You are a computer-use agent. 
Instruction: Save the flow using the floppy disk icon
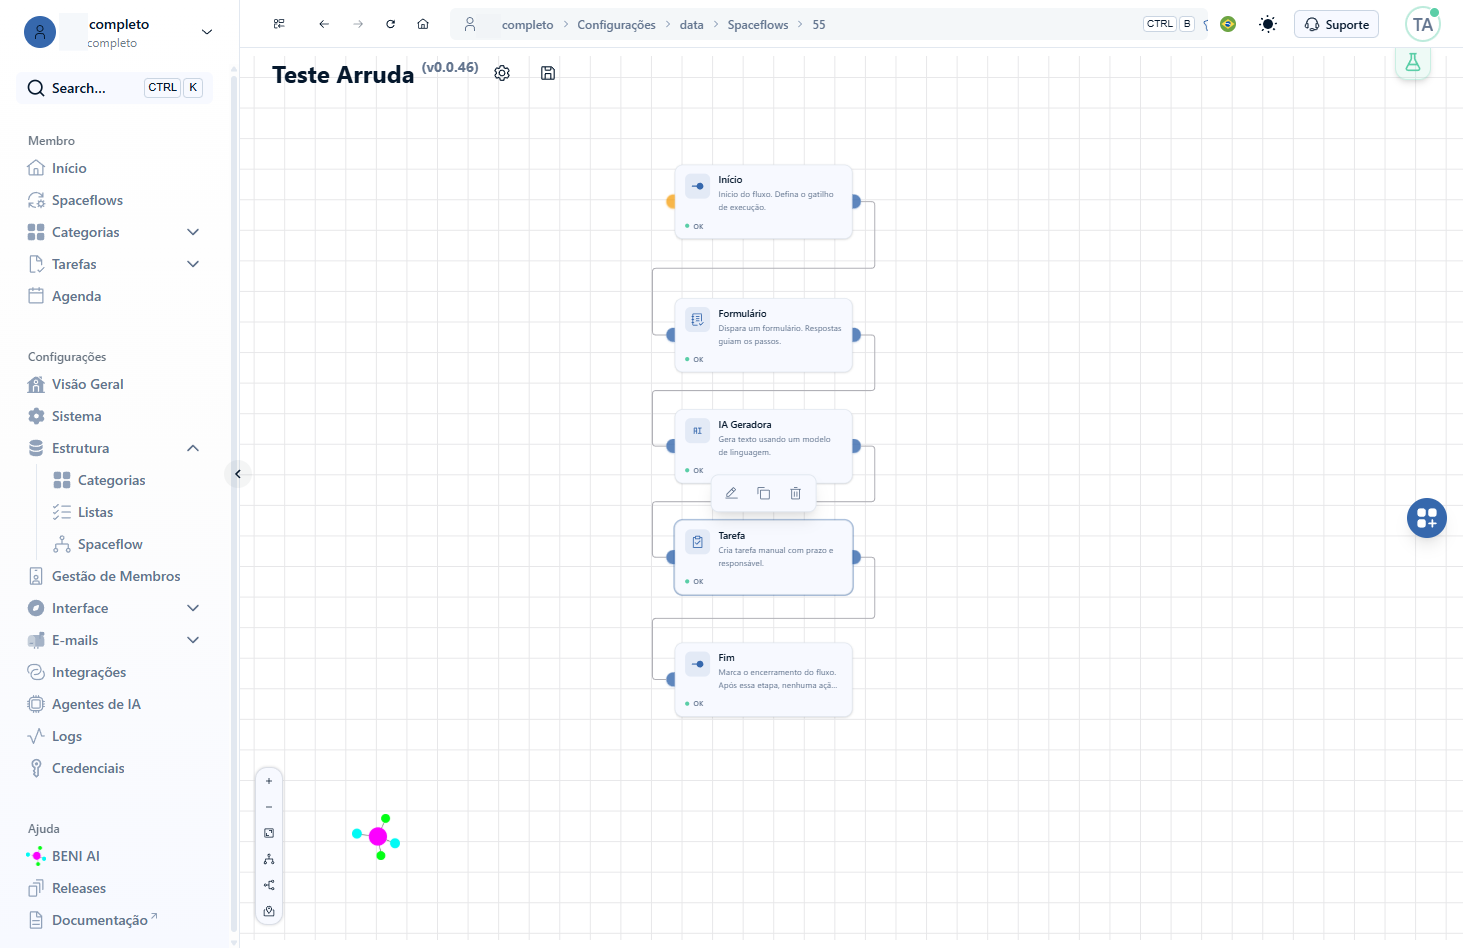[548, 73]
